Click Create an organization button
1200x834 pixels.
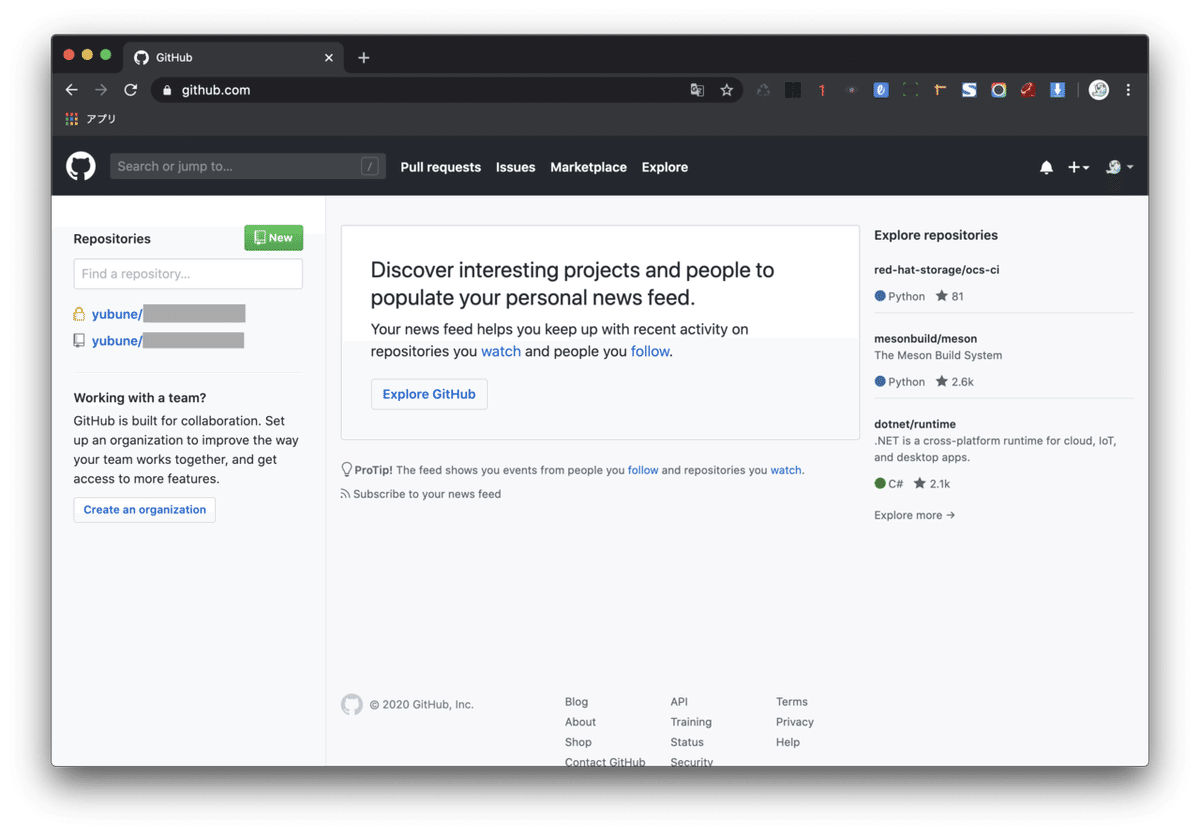coord(145,510)
